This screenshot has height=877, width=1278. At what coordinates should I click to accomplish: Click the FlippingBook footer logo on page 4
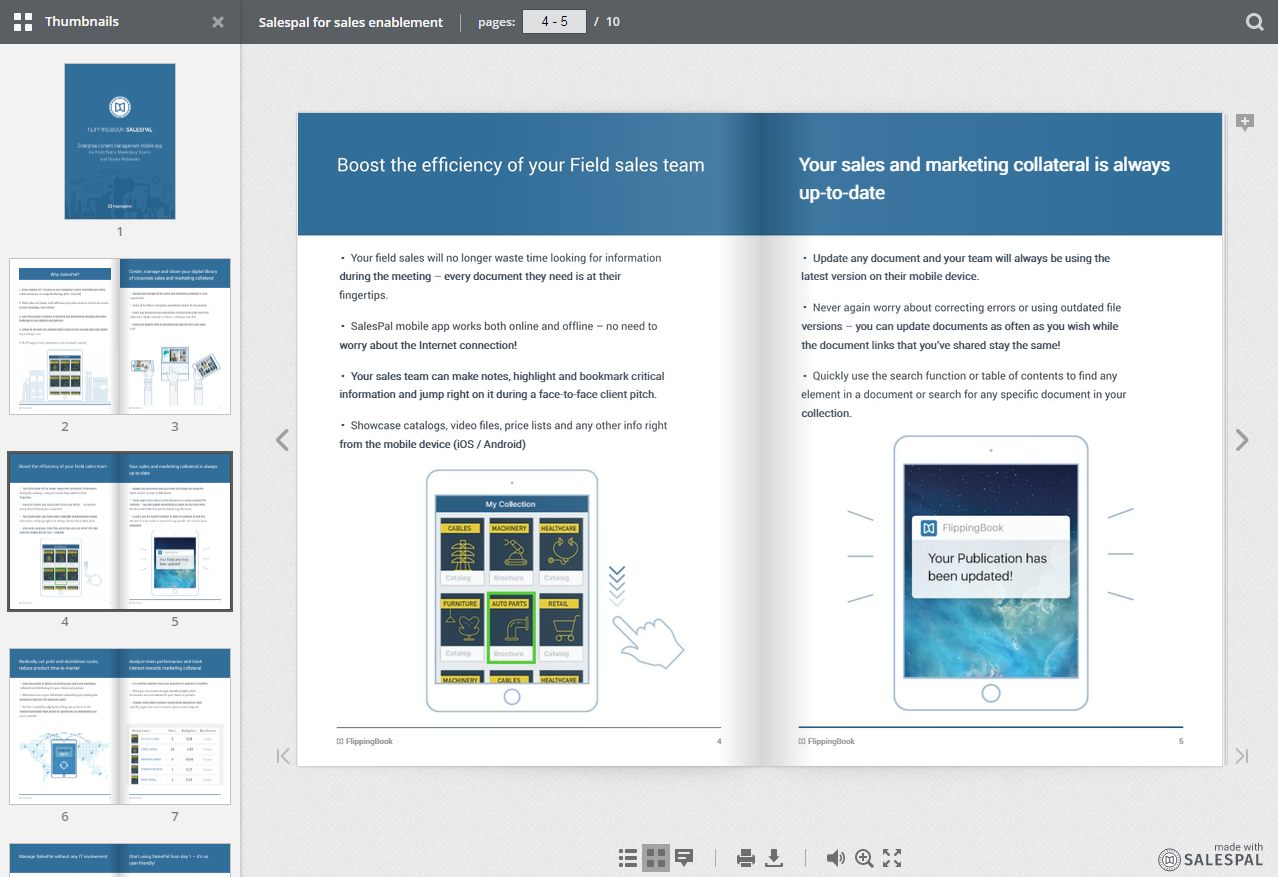(x=364, y=741)
